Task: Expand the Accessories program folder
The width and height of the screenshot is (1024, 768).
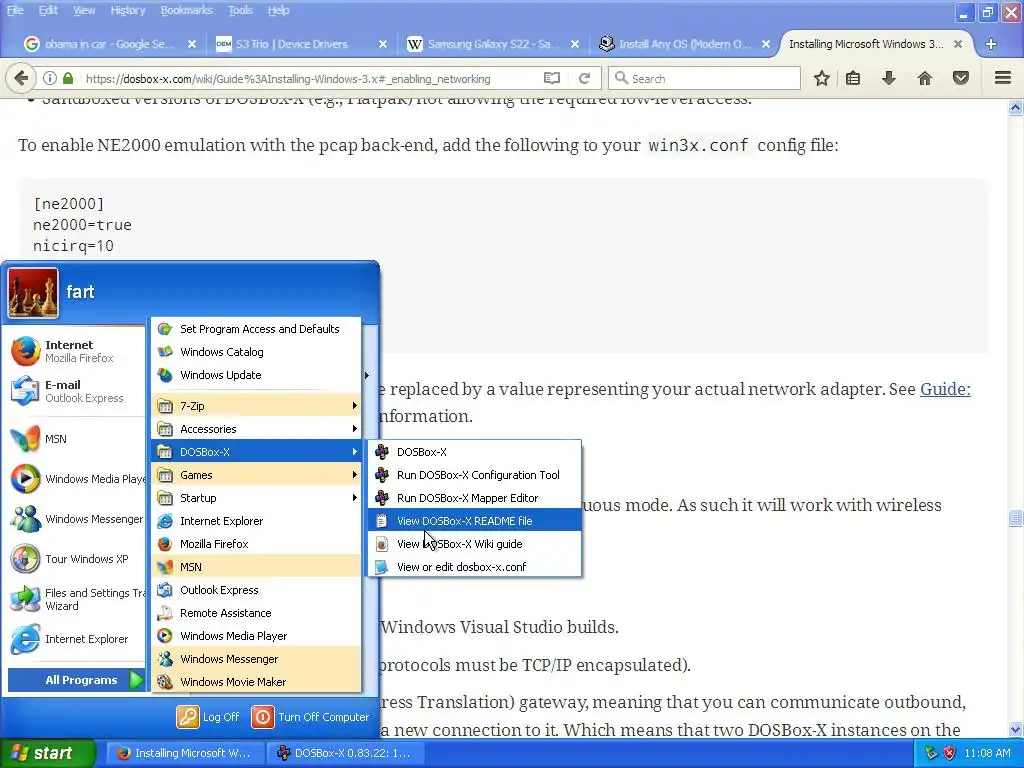Action: coord(257,429)
